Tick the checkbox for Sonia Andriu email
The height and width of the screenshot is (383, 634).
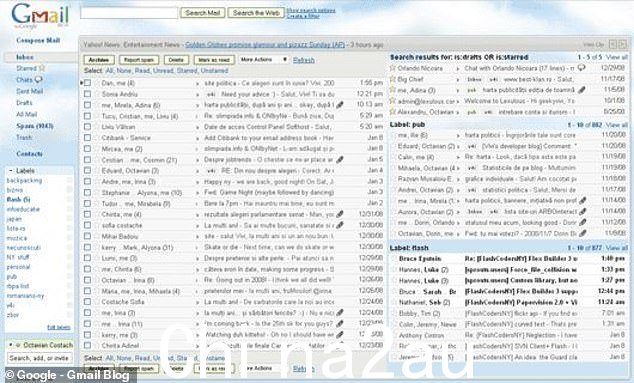click(x=87, y=94)
